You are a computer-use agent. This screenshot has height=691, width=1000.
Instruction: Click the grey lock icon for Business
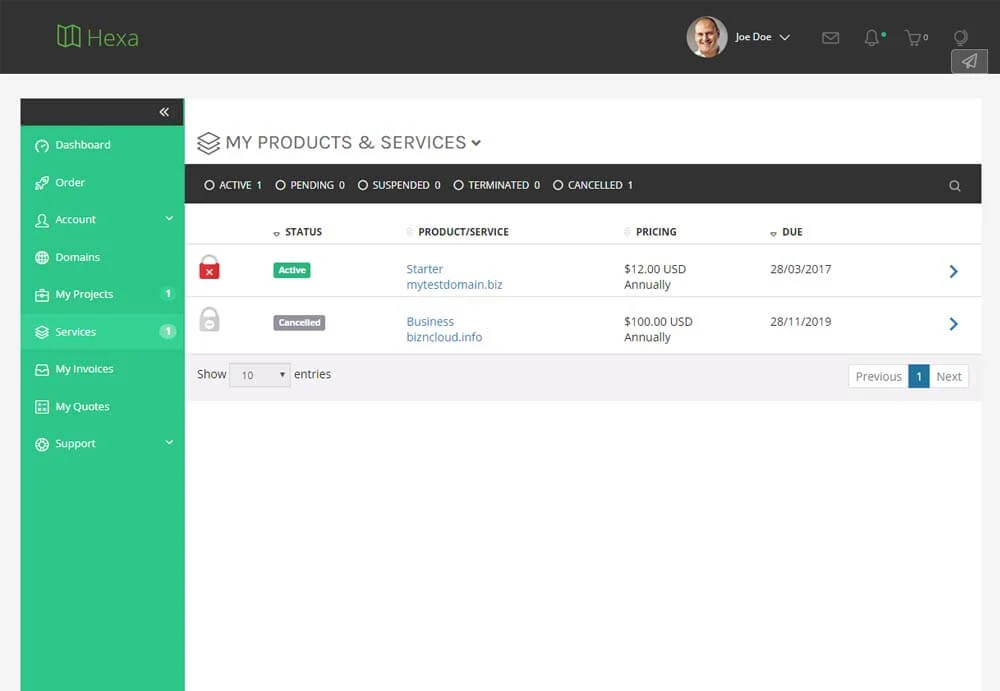(x=209, y=320)
